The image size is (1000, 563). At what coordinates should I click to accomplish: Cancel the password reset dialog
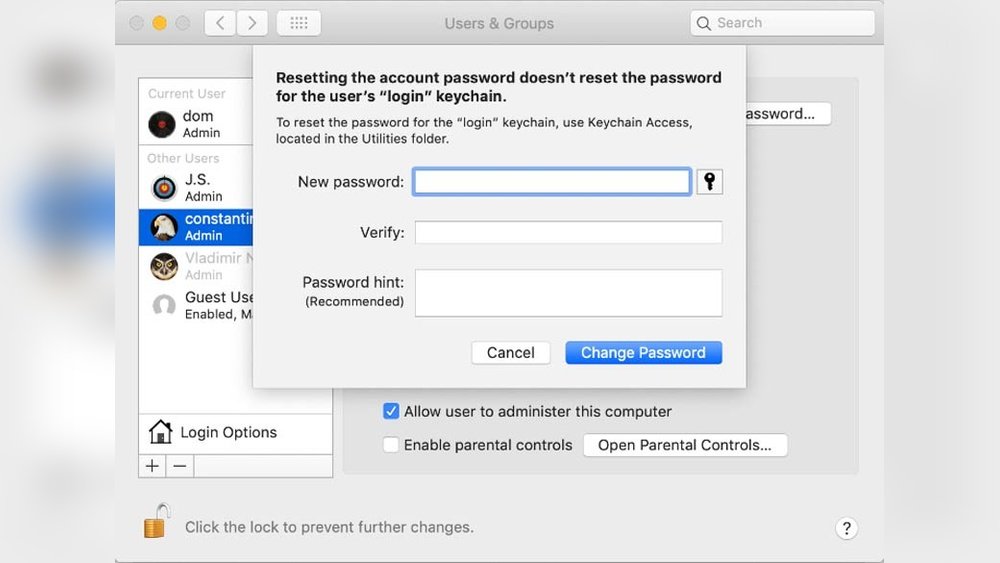510,352
